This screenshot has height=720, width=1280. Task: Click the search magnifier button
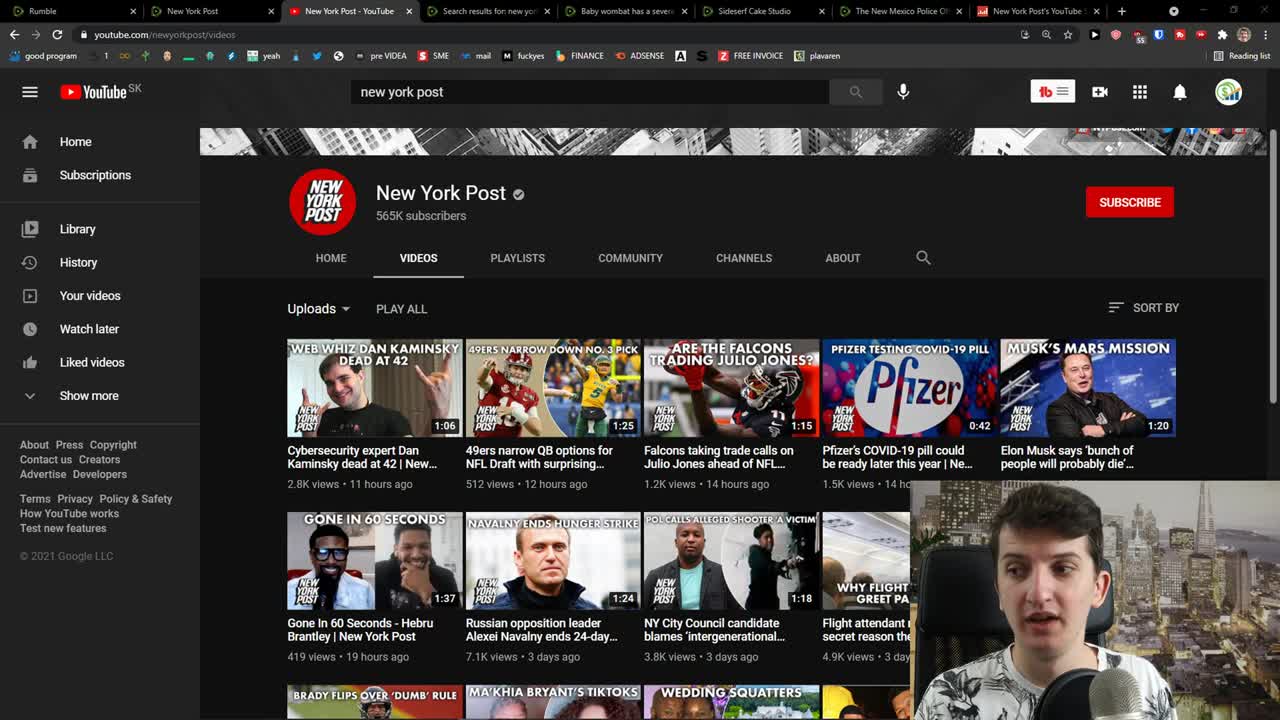pos(855,92)
